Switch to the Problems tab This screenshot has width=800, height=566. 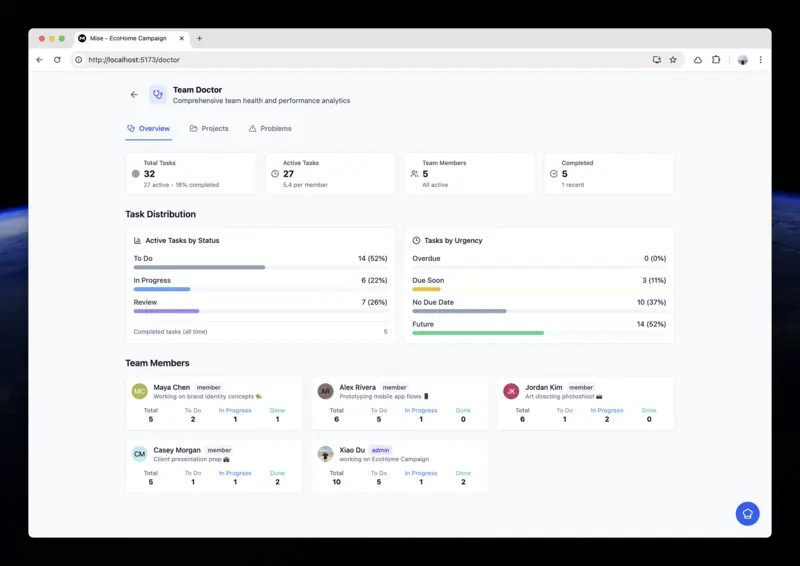270,129
